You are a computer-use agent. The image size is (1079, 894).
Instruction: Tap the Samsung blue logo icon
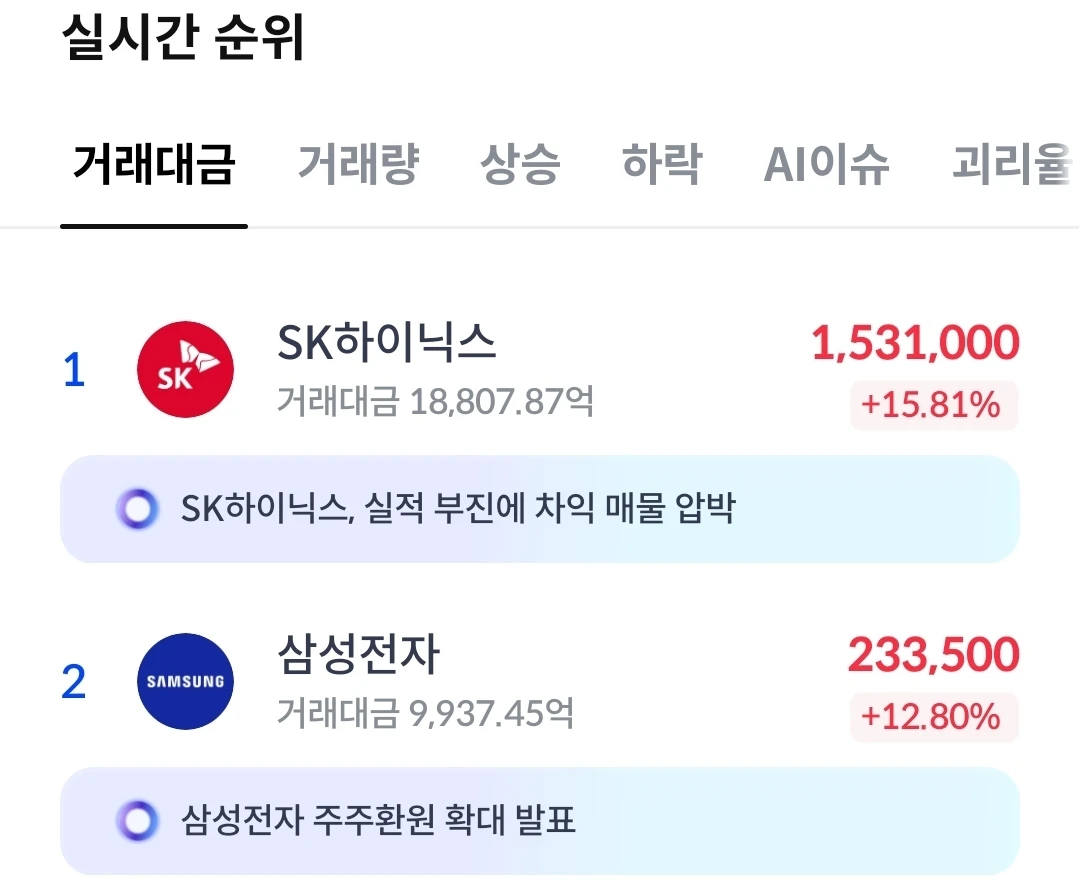click(x=185, y=681)
